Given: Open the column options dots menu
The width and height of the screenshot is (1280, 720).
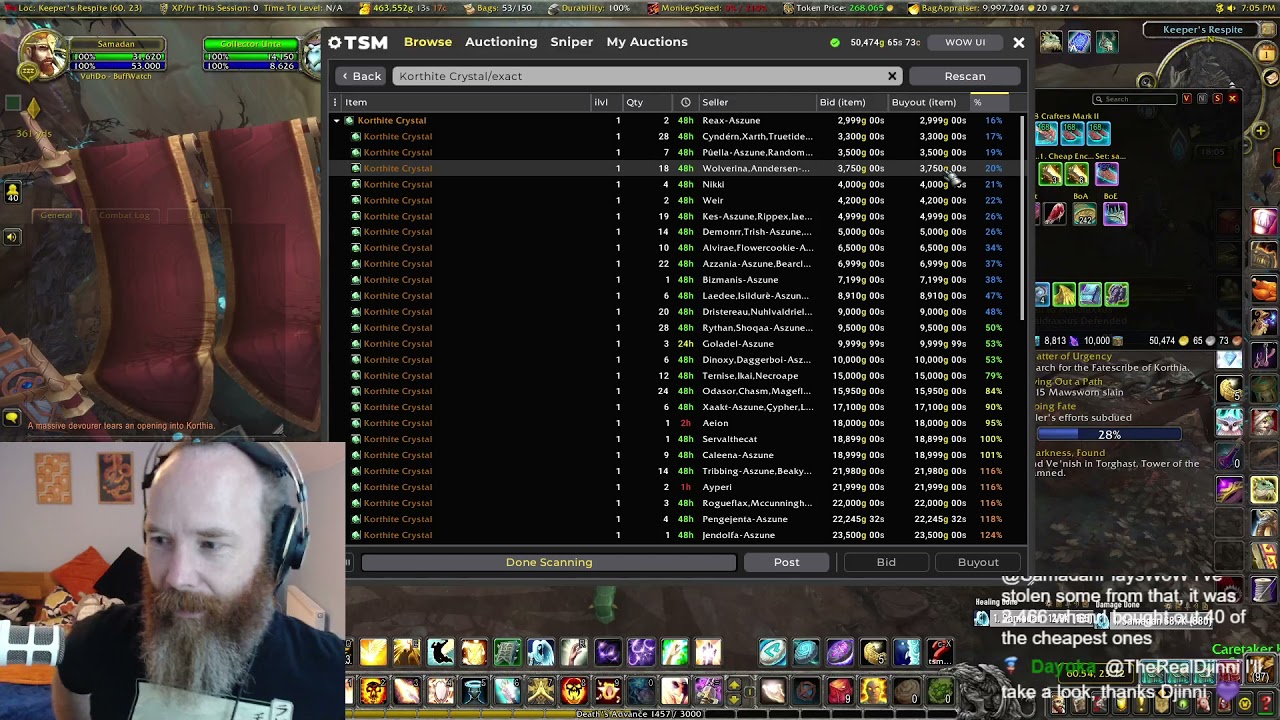Looking at the screenshot, I should click(x=335, y=102).
